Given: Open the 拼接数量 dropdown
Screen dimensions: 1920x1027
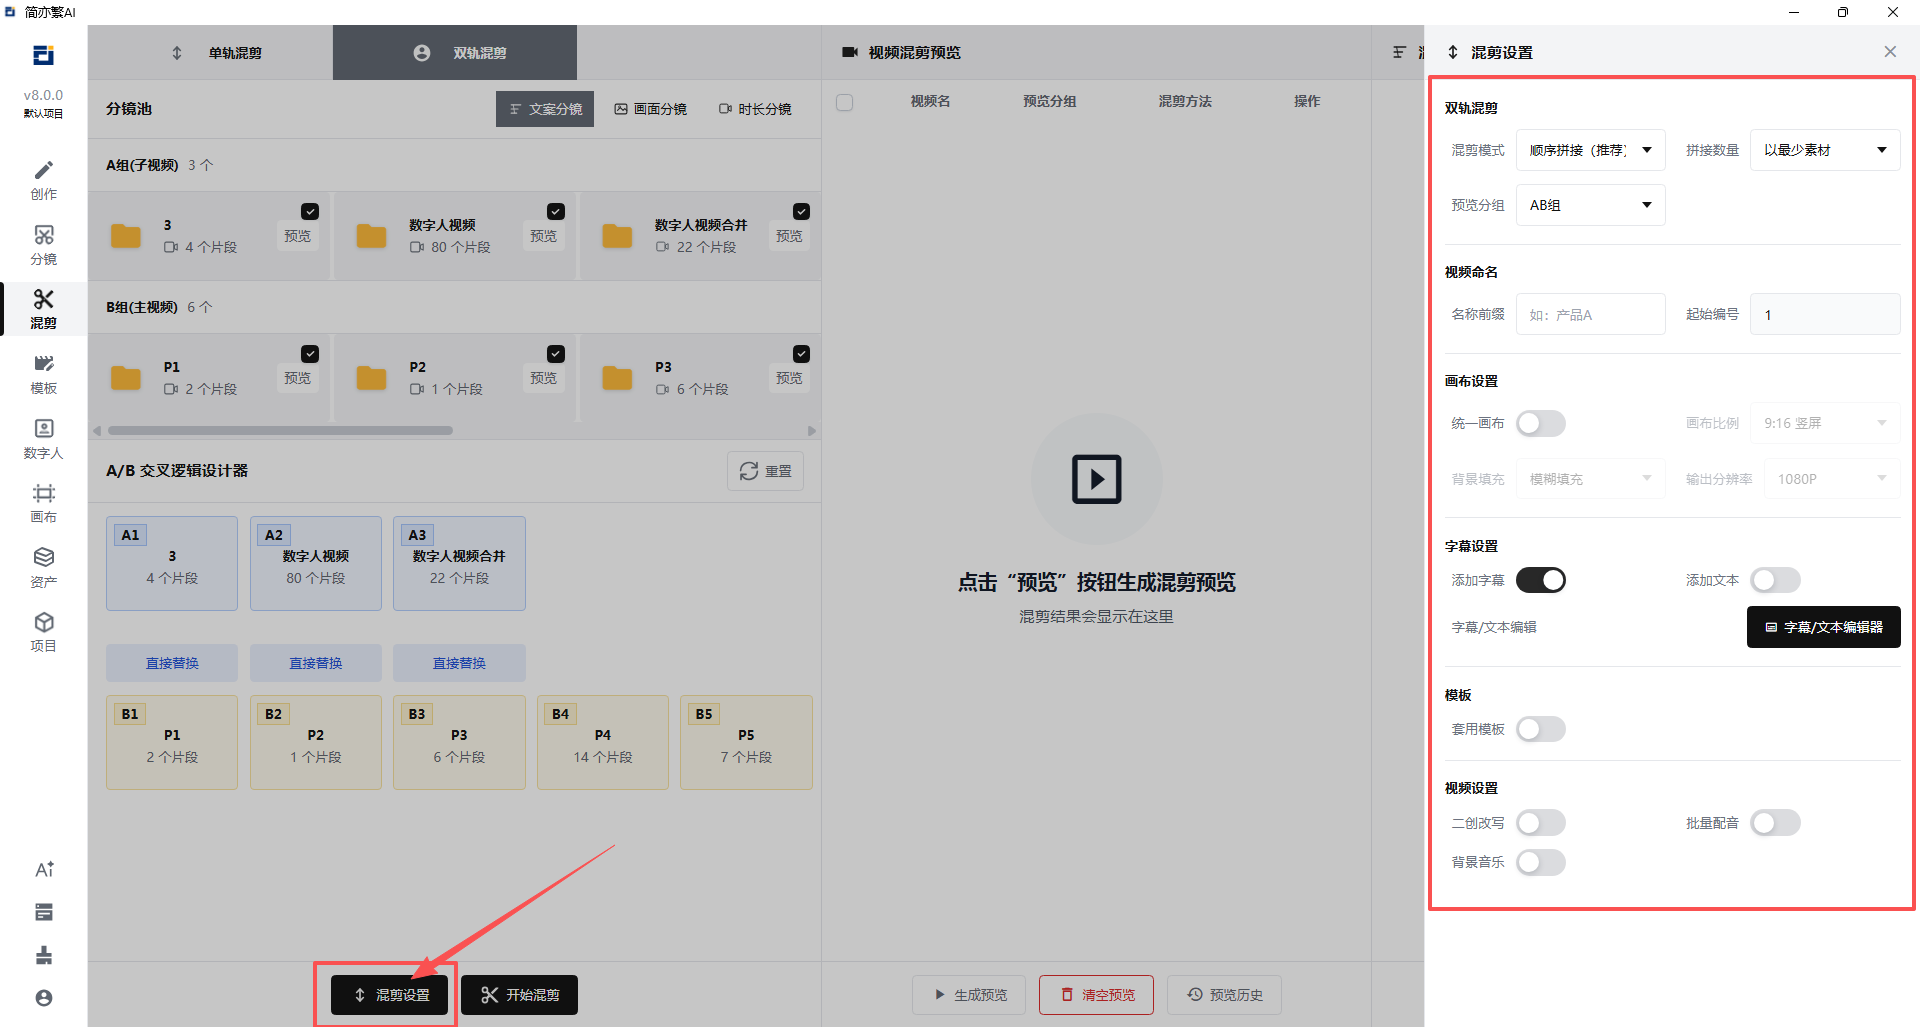Looking at the screenshot, I should tap(1825, 150).
